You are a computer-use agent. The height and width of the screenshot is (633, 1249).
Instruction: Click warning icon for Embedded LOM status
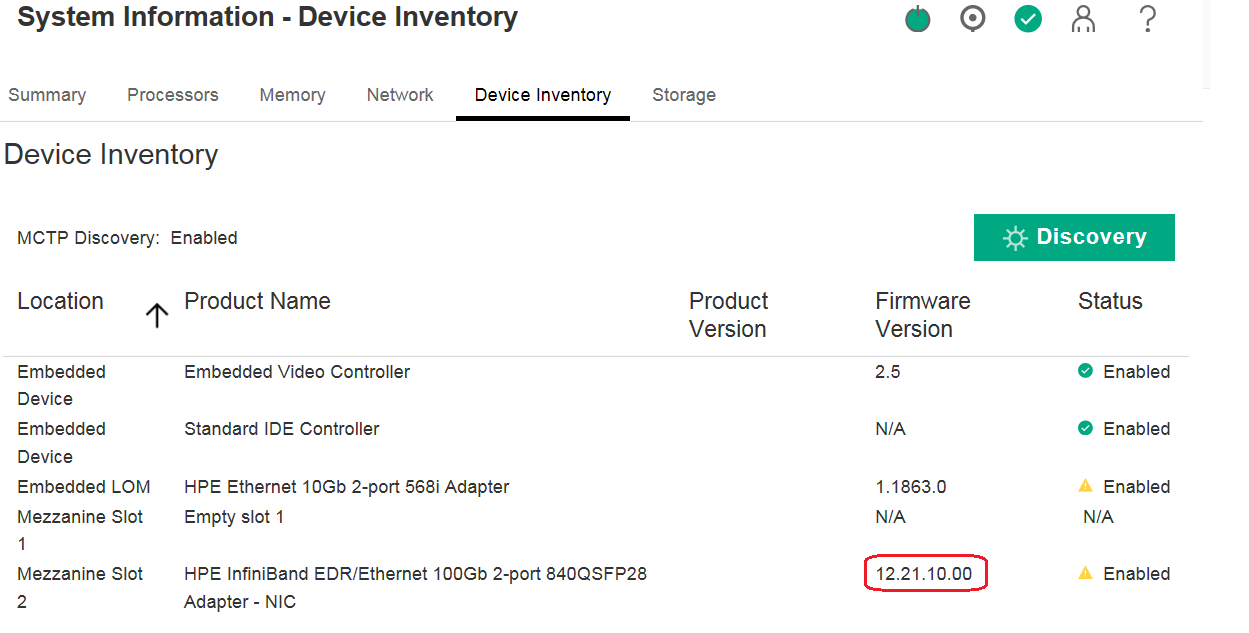pos(1085,486)
